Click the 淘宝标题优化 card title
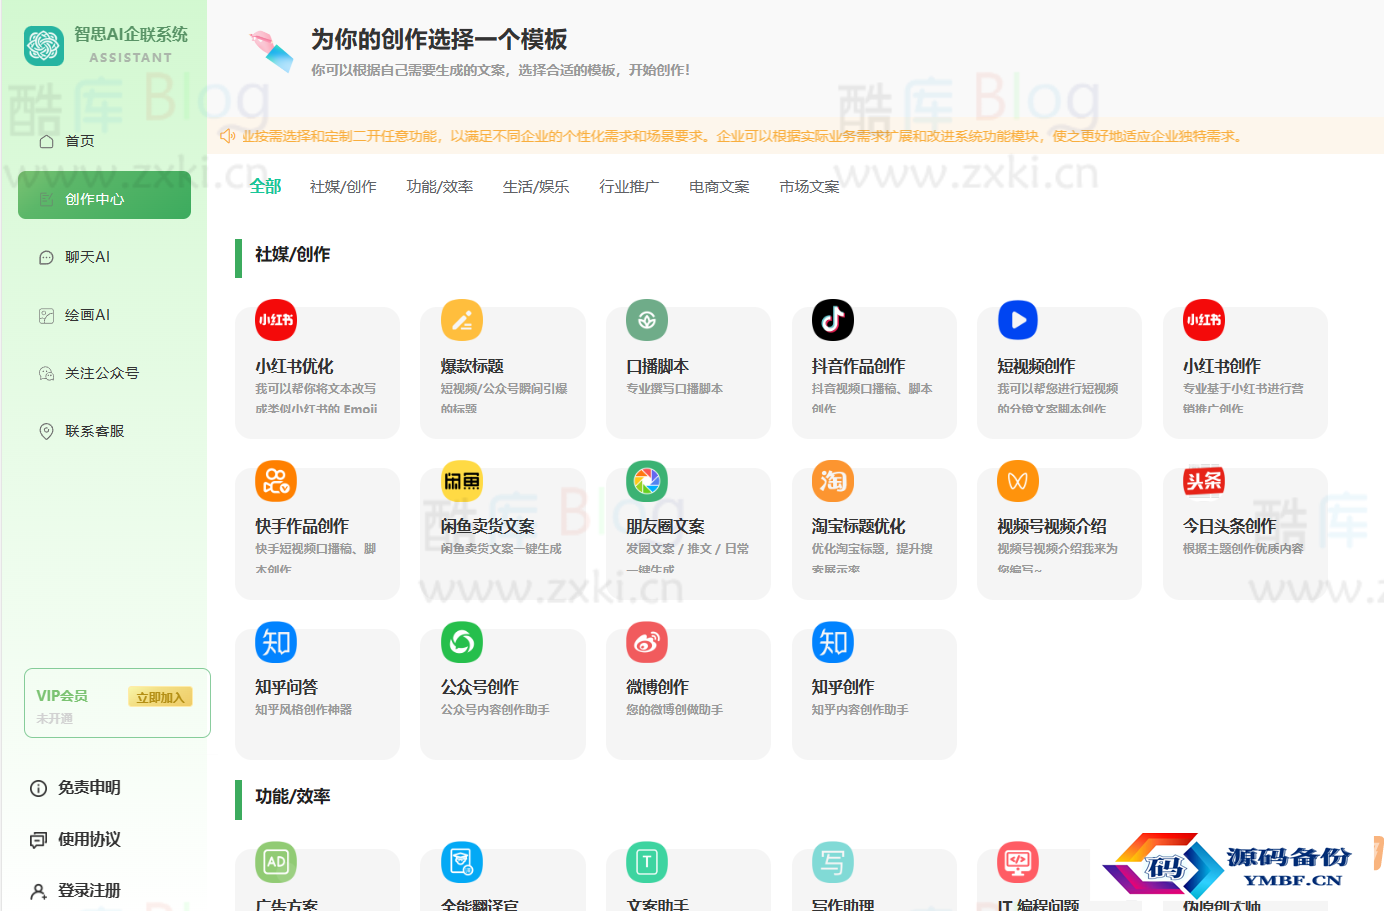1384x911 pixels. (x=858, y=526)
